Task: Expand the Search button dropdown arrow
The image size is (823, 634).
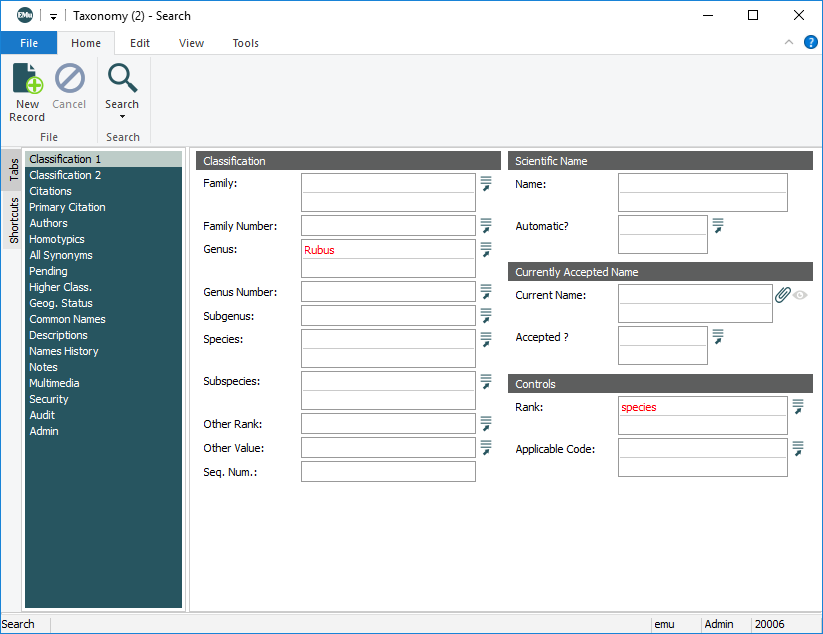Action: pyautogui.click(x=122, y=117)
